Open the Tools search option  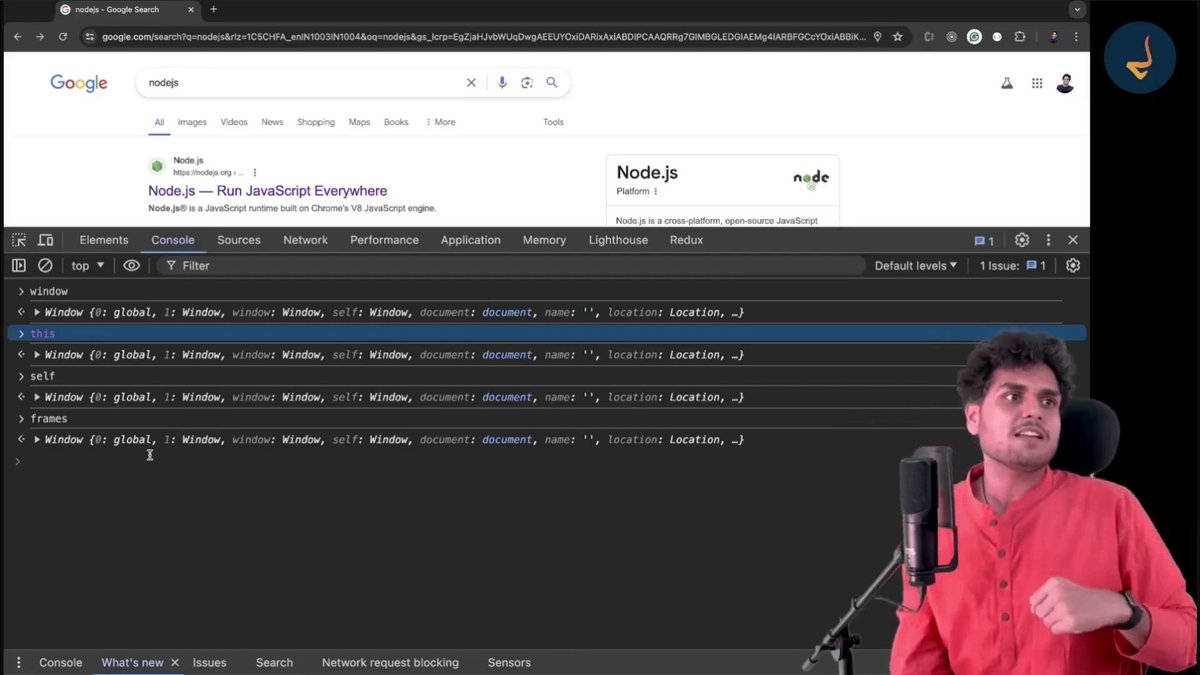[553, 122]
